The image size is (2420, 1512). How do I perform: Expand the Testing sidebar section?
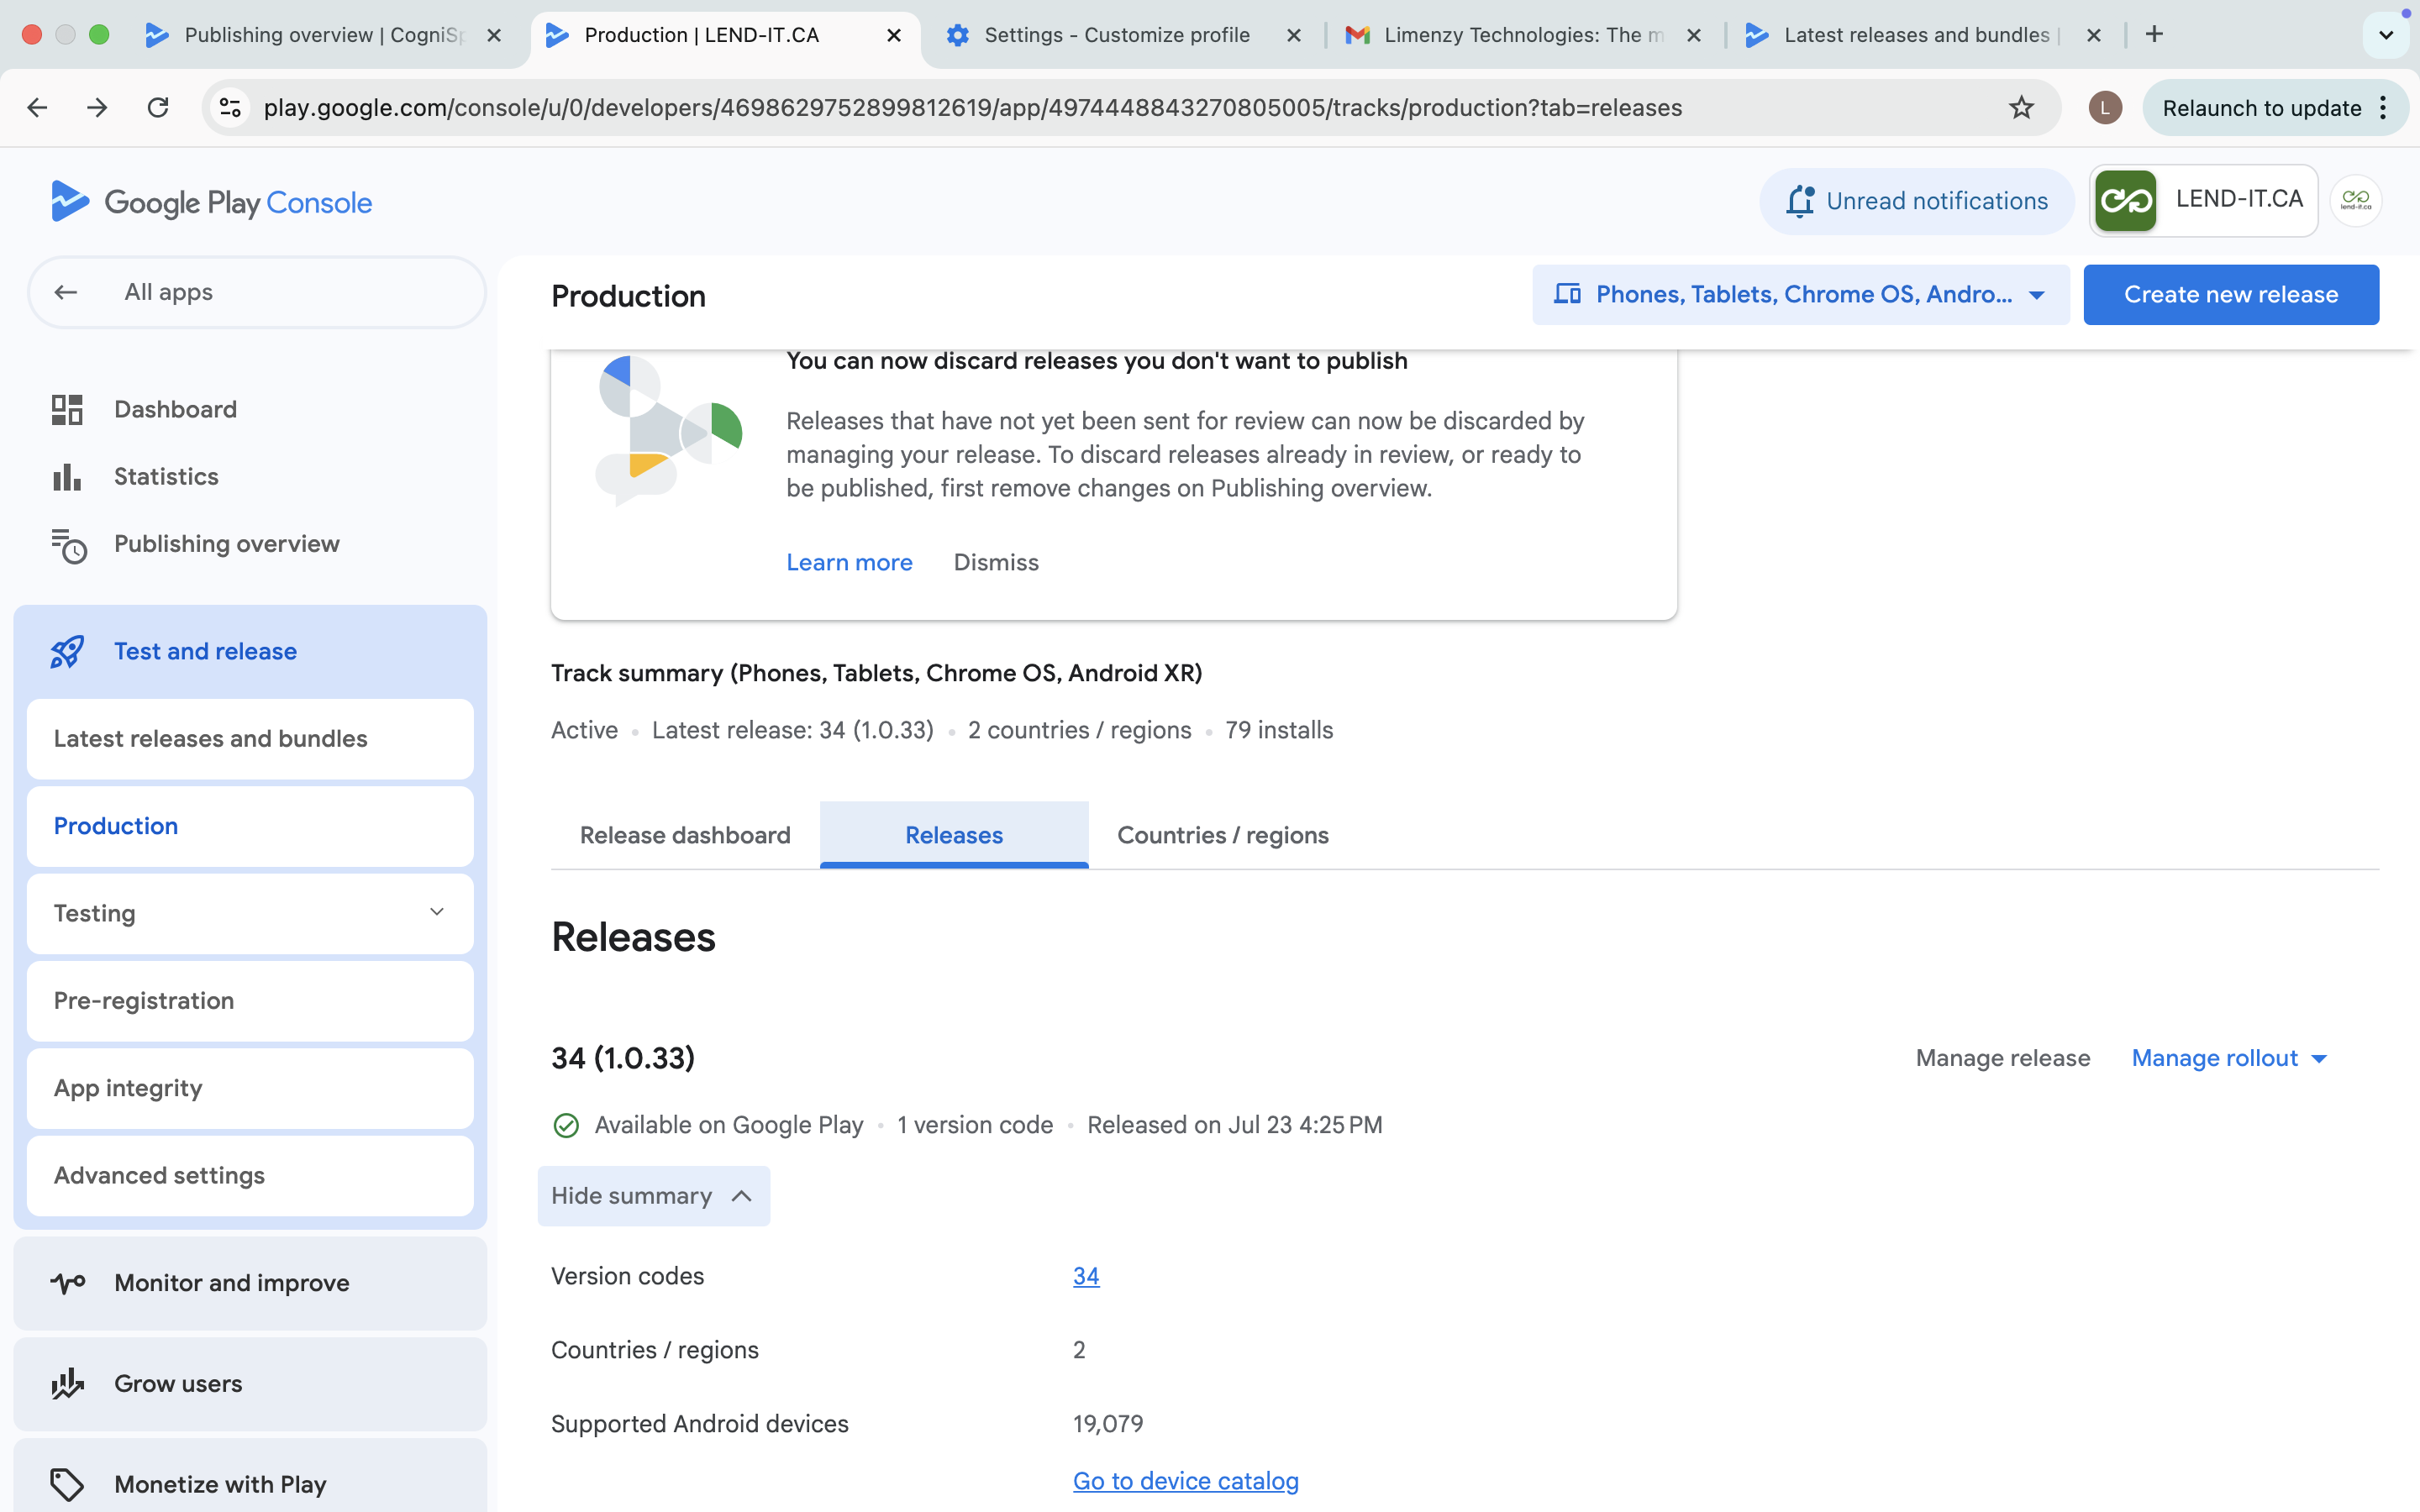[x=436, y=912]
